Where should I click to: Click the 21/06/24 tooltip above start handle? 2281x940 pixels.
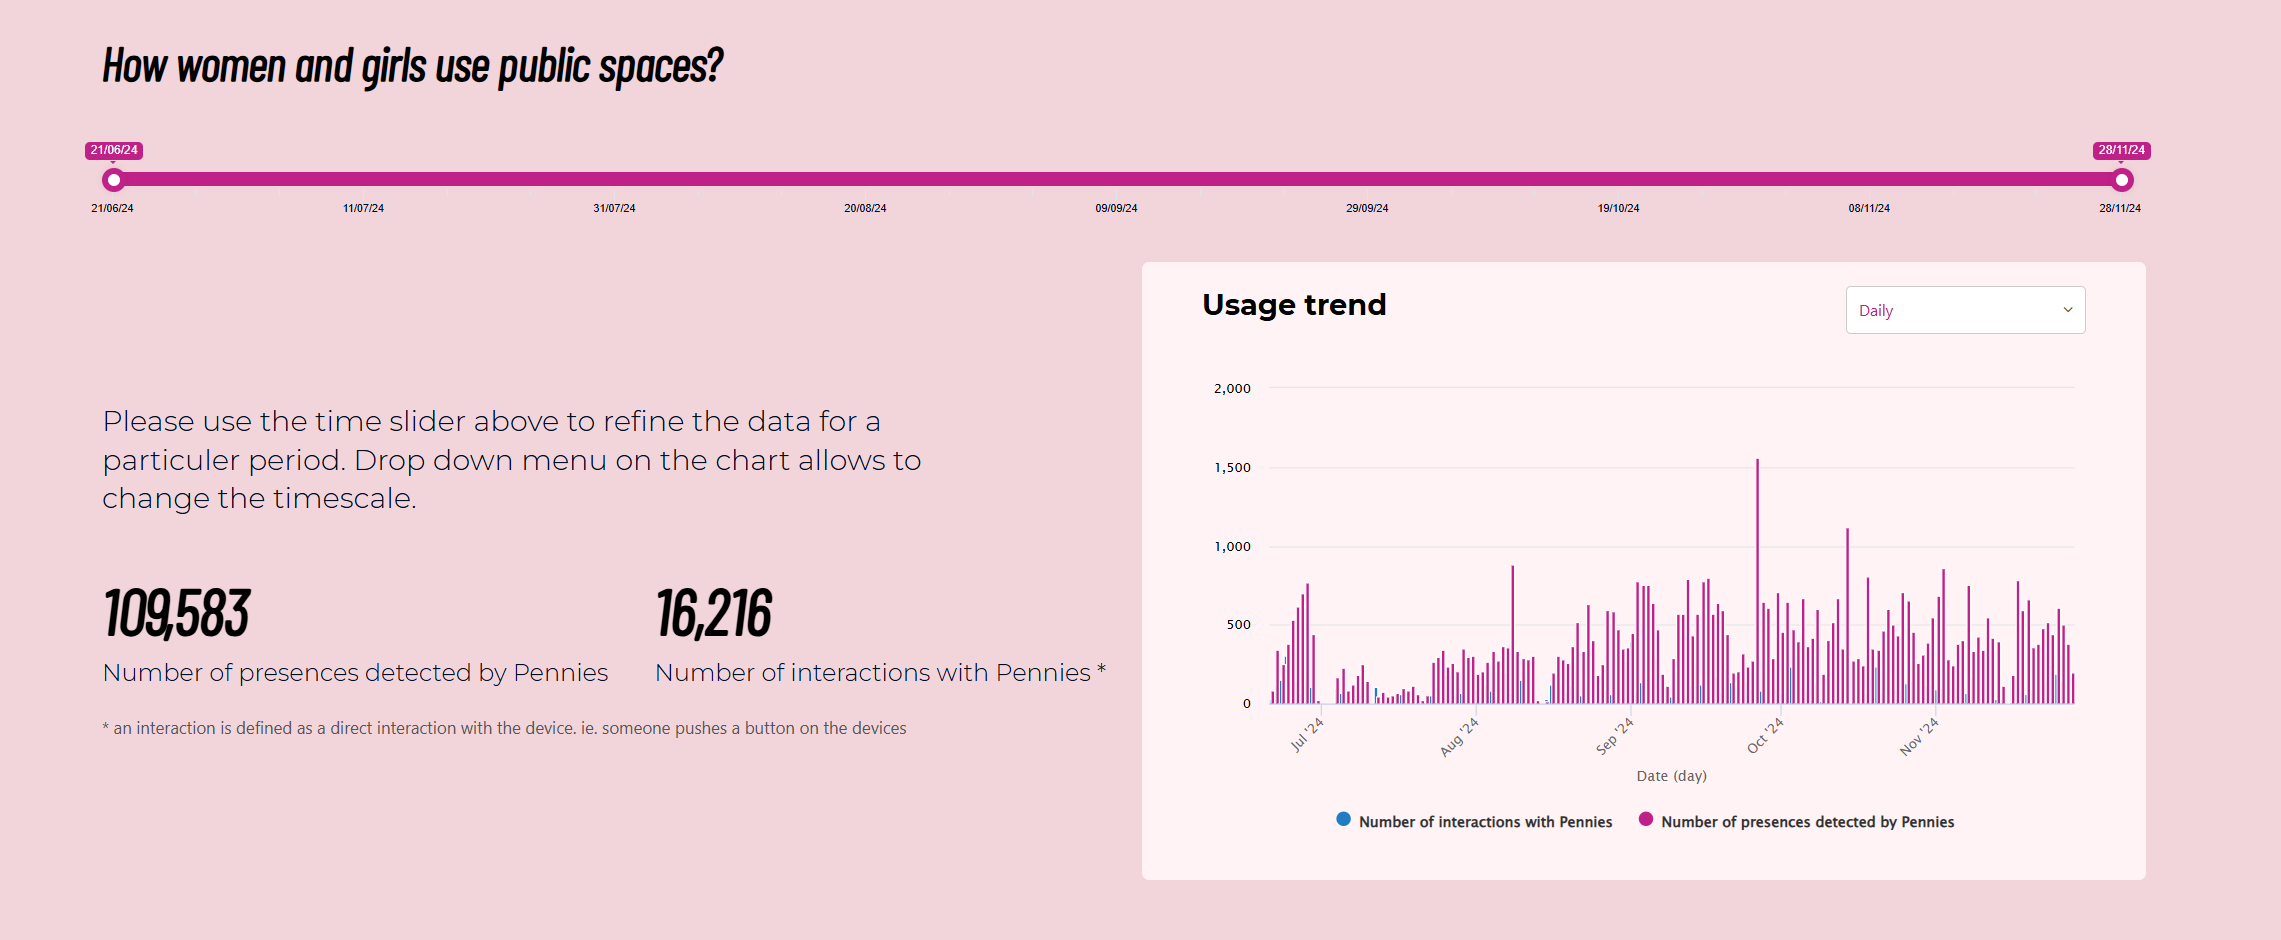(114, 150)
